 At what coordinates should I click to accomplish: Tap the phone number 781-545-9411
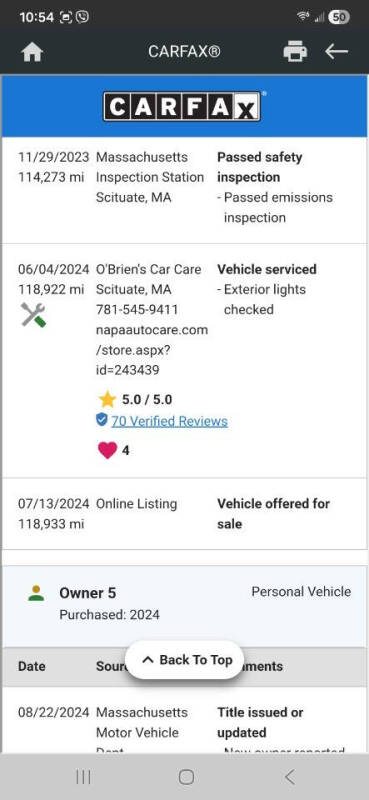[137, 310]
